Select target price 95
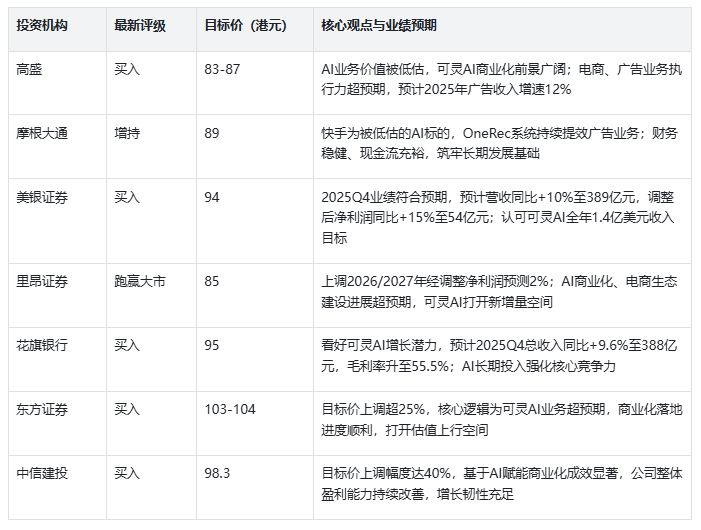The width and height of the screenshot is (701, 530). (212, 345)
